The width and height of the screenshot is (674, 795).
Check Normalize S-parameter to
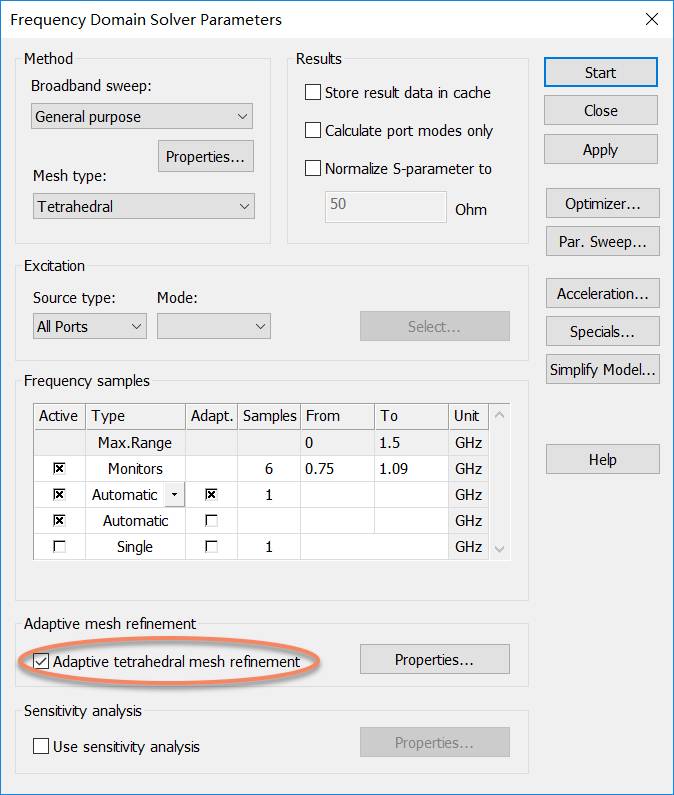tap(313, 168)
